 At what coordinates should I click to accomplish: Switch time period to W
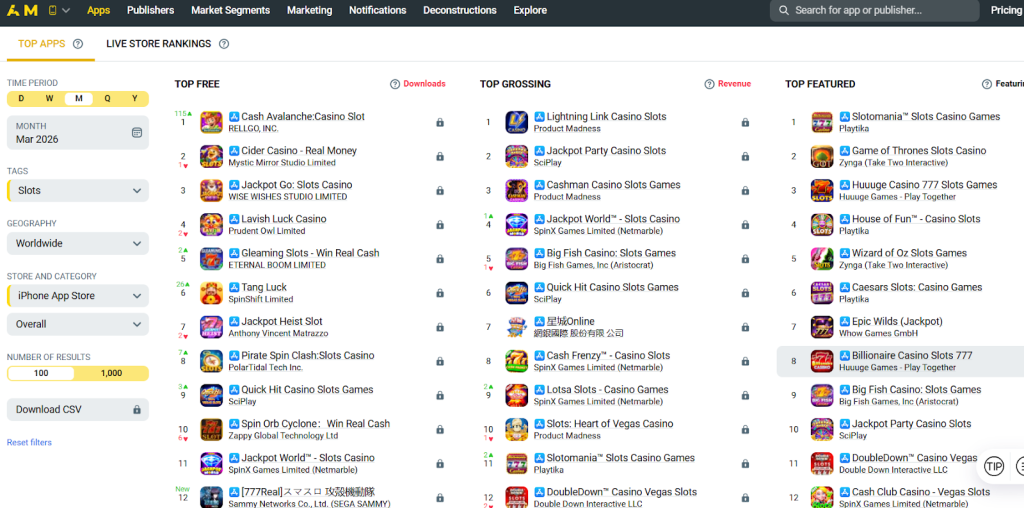click(x=49, y=99)
